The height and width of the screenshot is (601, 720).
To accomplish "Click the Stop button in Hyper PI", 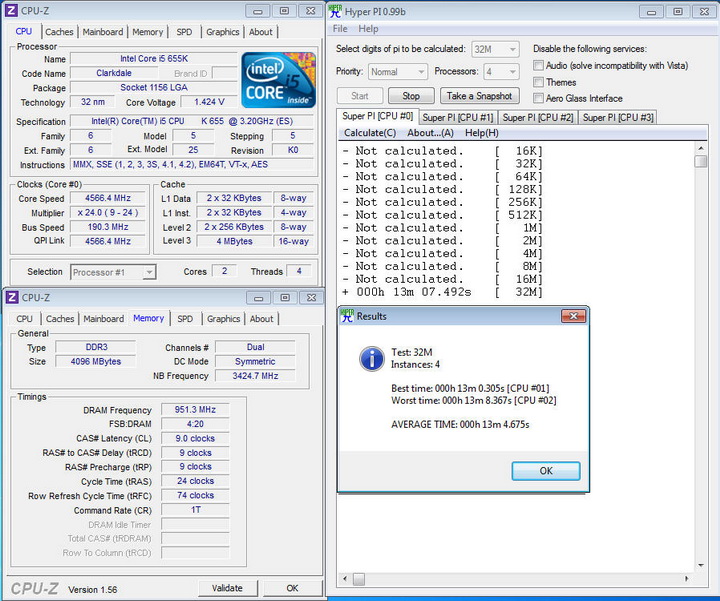I will (x=411, y=96).
